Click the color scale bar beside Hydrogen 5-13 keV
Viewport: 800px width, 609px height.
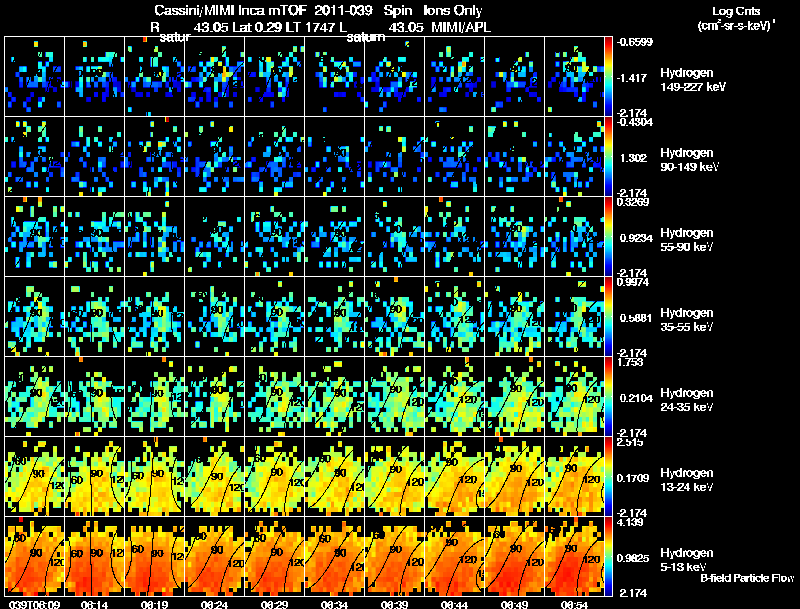608,556
